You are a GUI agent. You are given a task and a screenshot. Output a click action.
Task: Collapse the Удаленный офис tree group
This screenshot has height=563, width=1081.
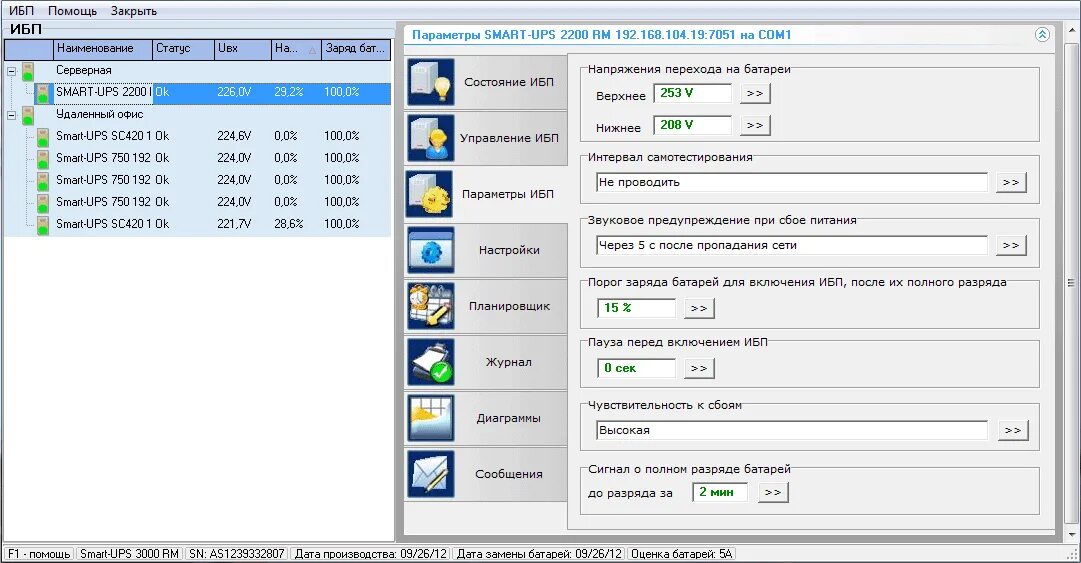pyautogui.click(x=11, y=115)
